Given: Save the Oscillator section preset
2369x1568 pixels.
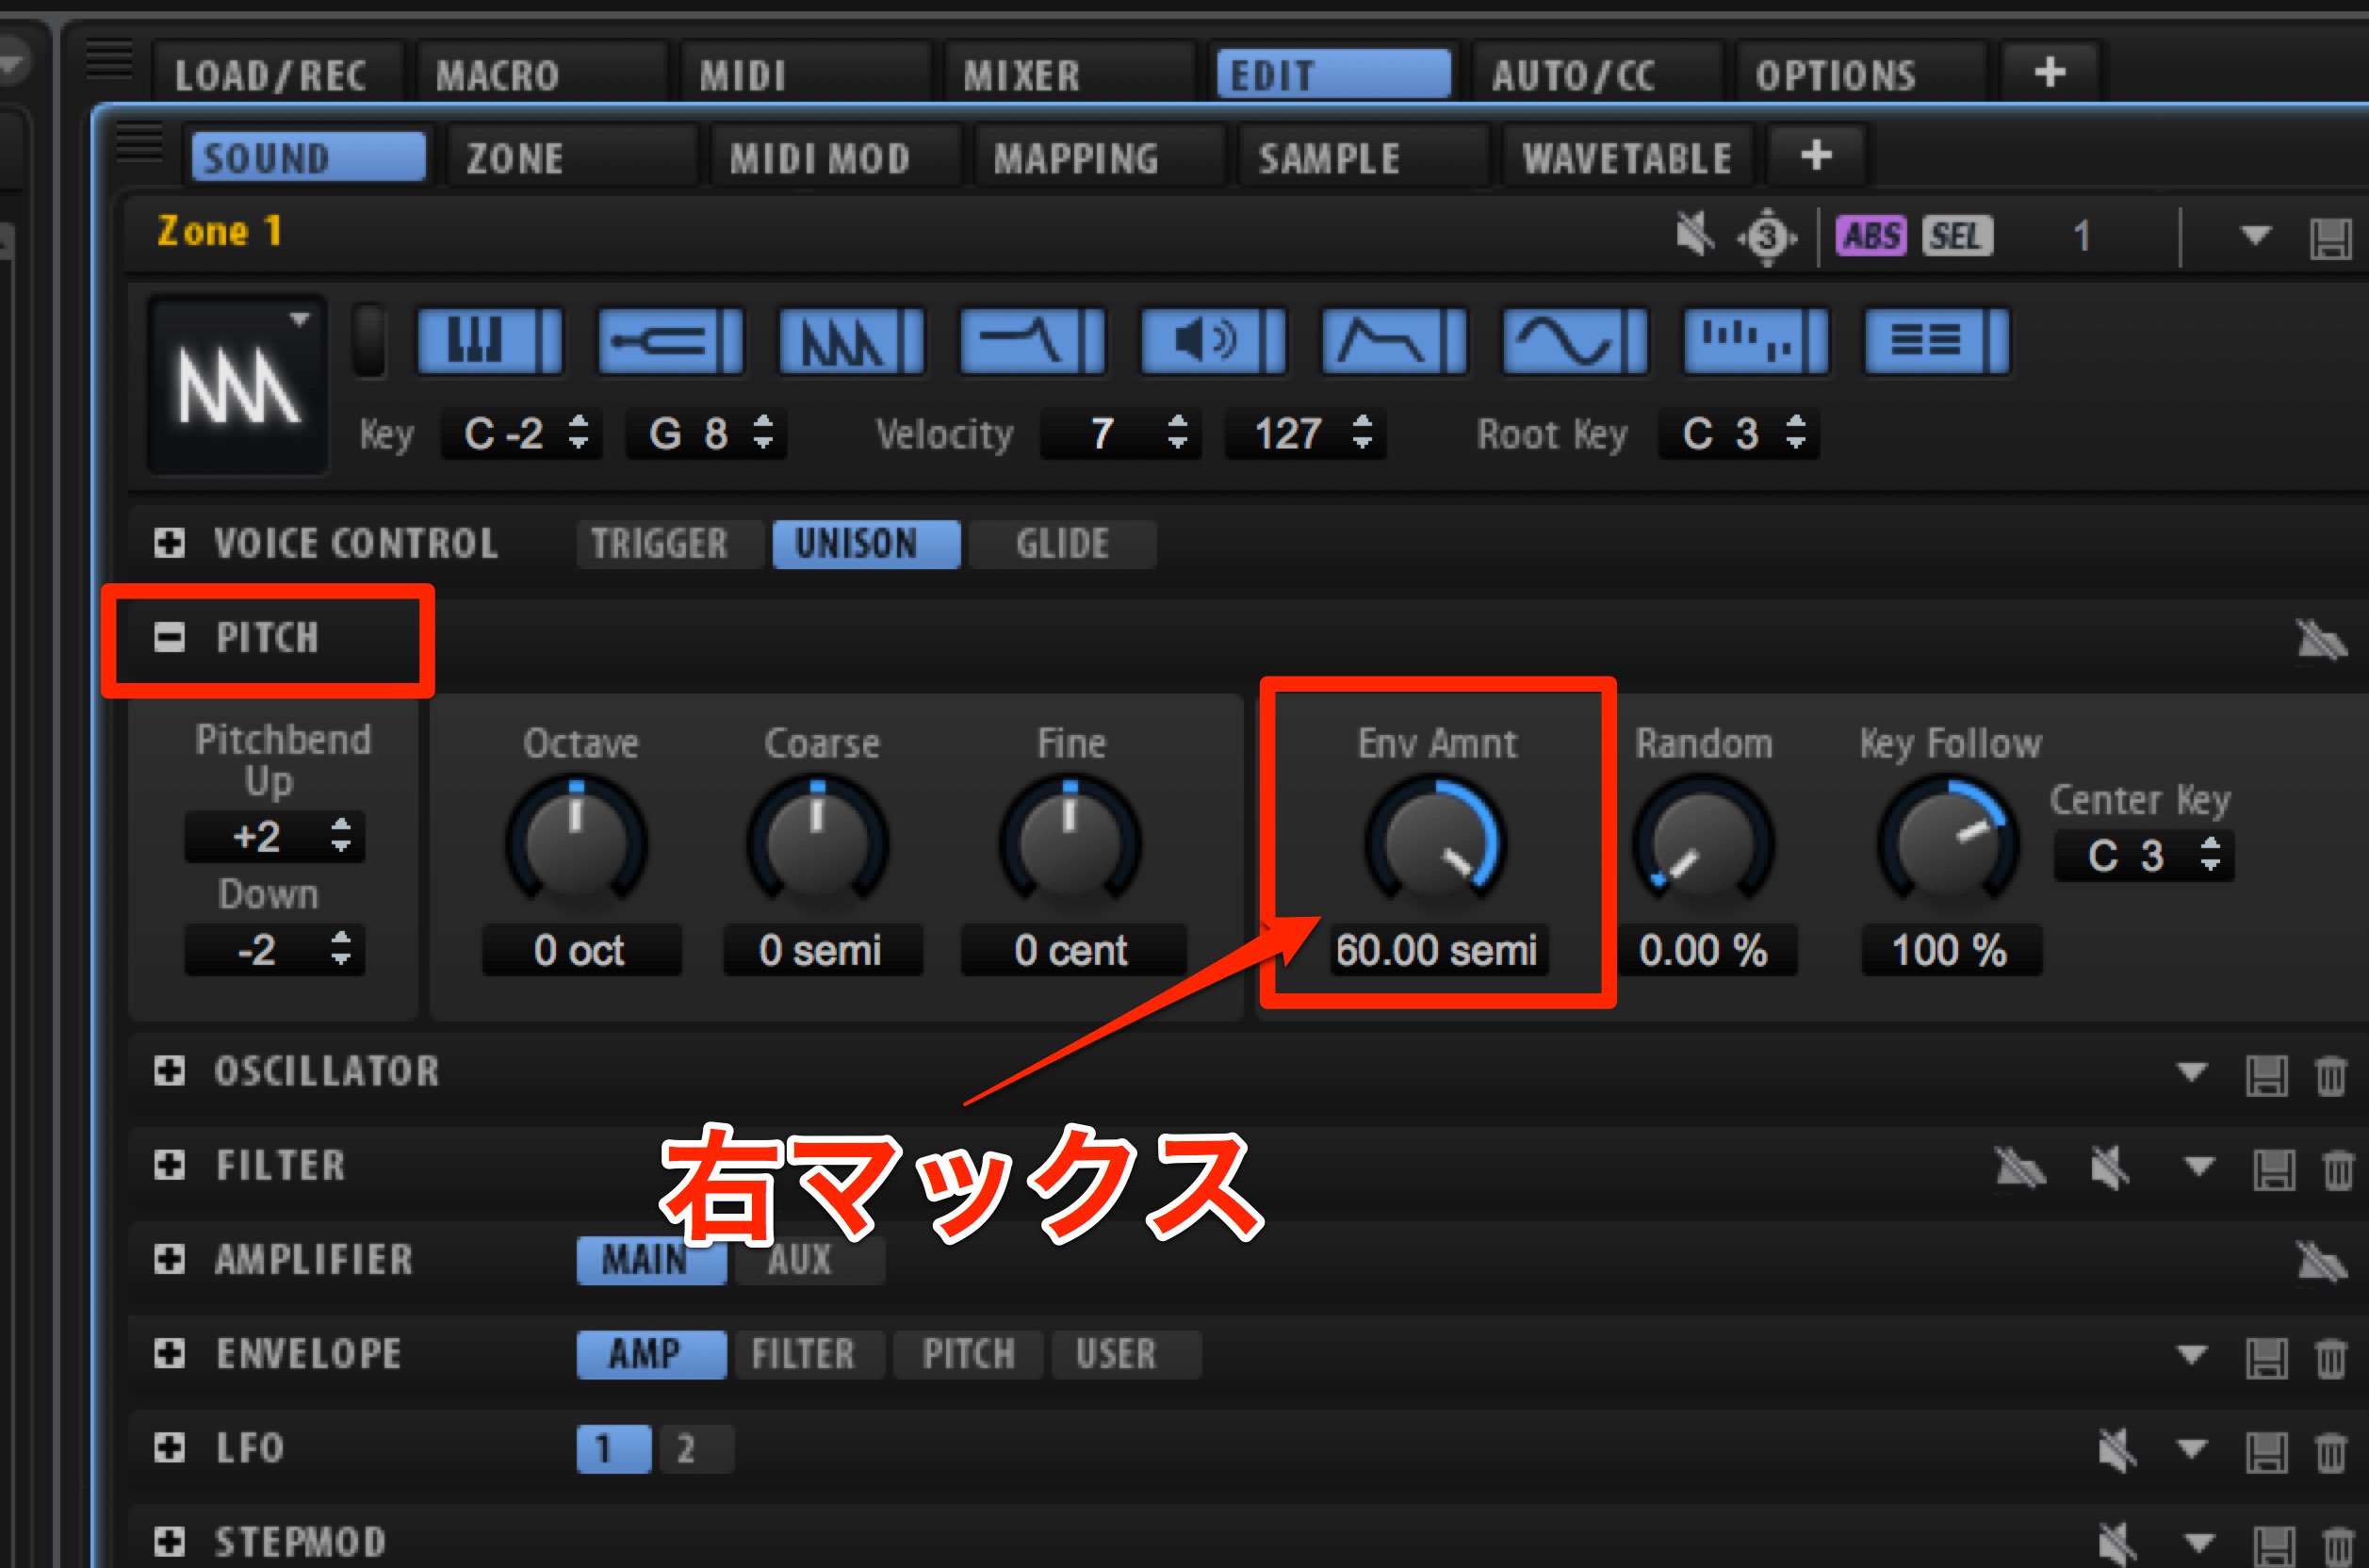Looking at the screenshot, I should [x=2266, y=1076].
